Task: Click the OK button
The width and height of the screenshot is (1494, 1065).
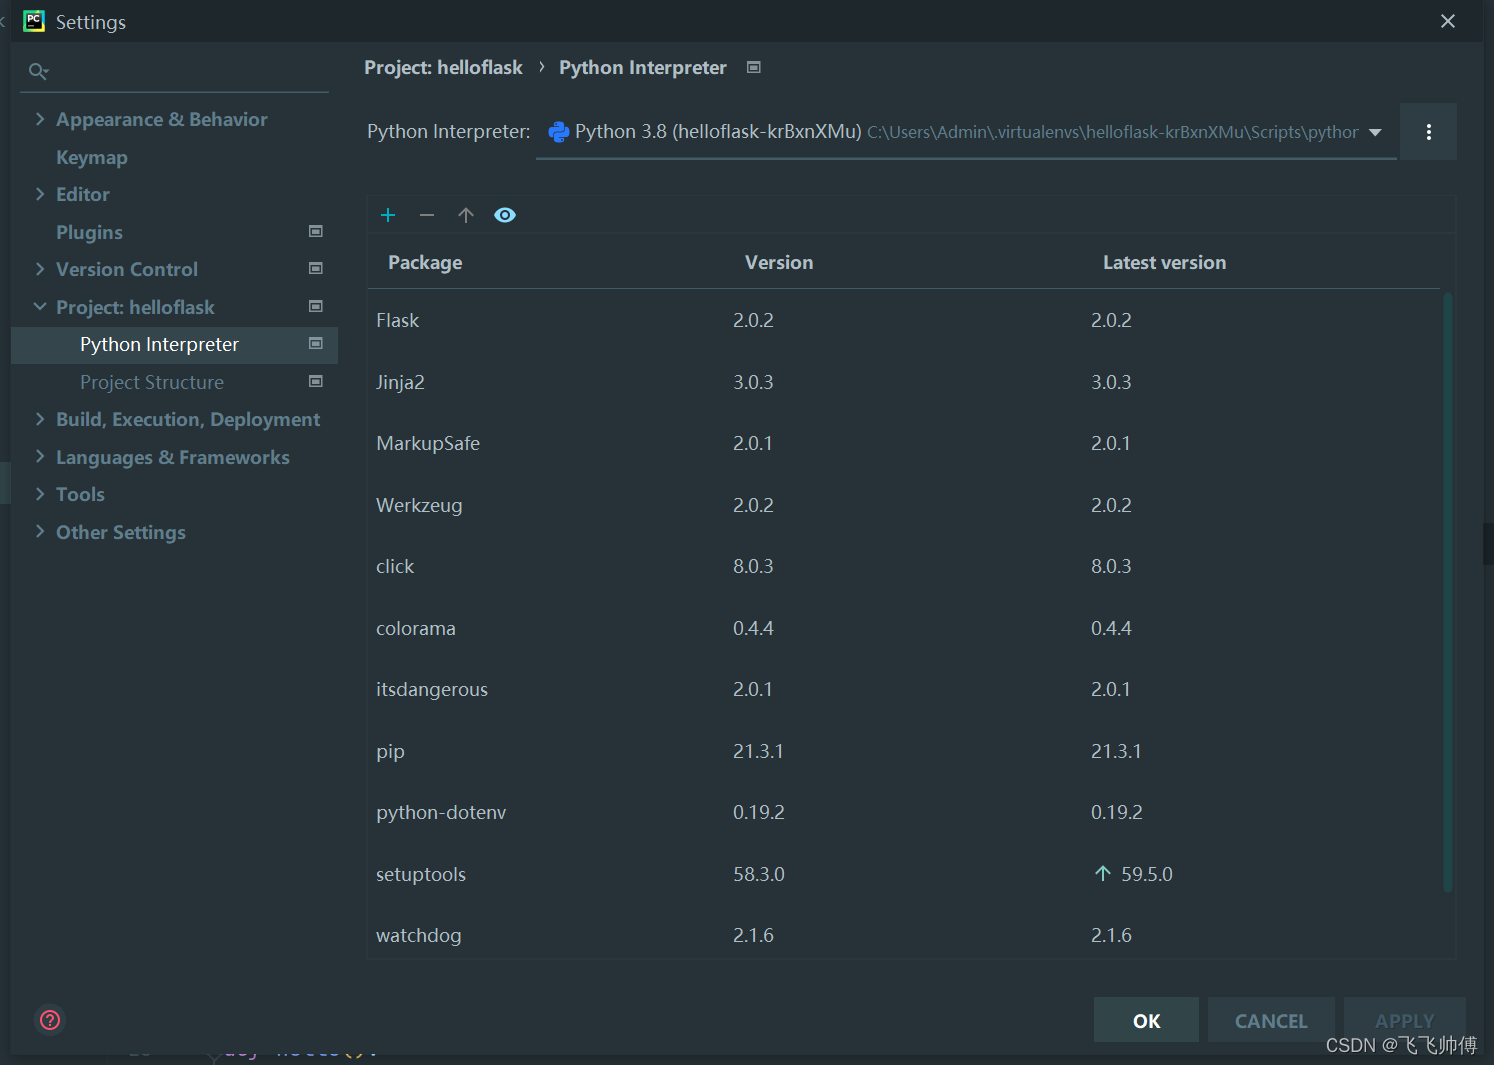Action: (1146, 1020)
